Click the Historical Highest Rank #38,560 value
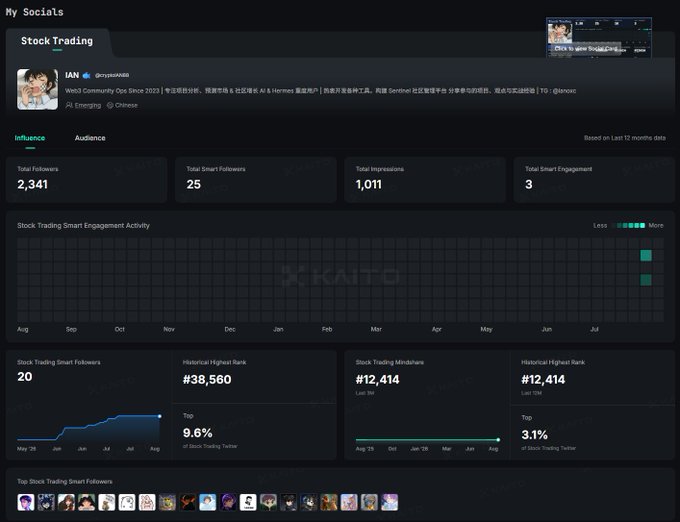The image size is (680, 522). 207,379
